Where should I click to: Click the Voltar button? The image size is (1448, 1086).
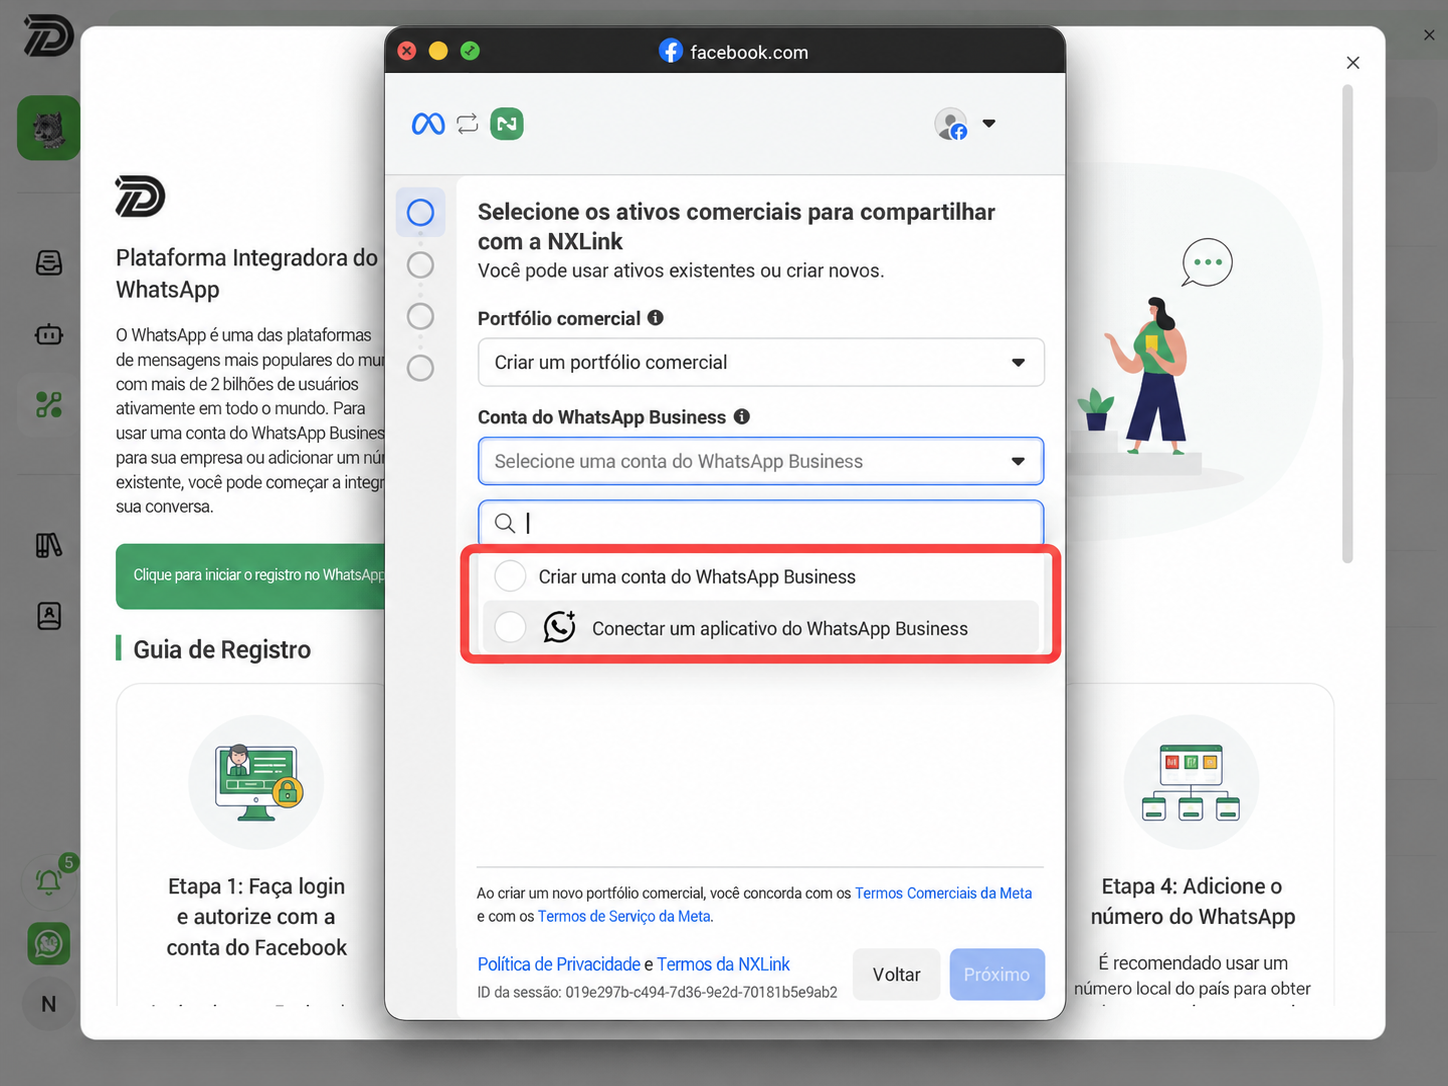[896, 974]
